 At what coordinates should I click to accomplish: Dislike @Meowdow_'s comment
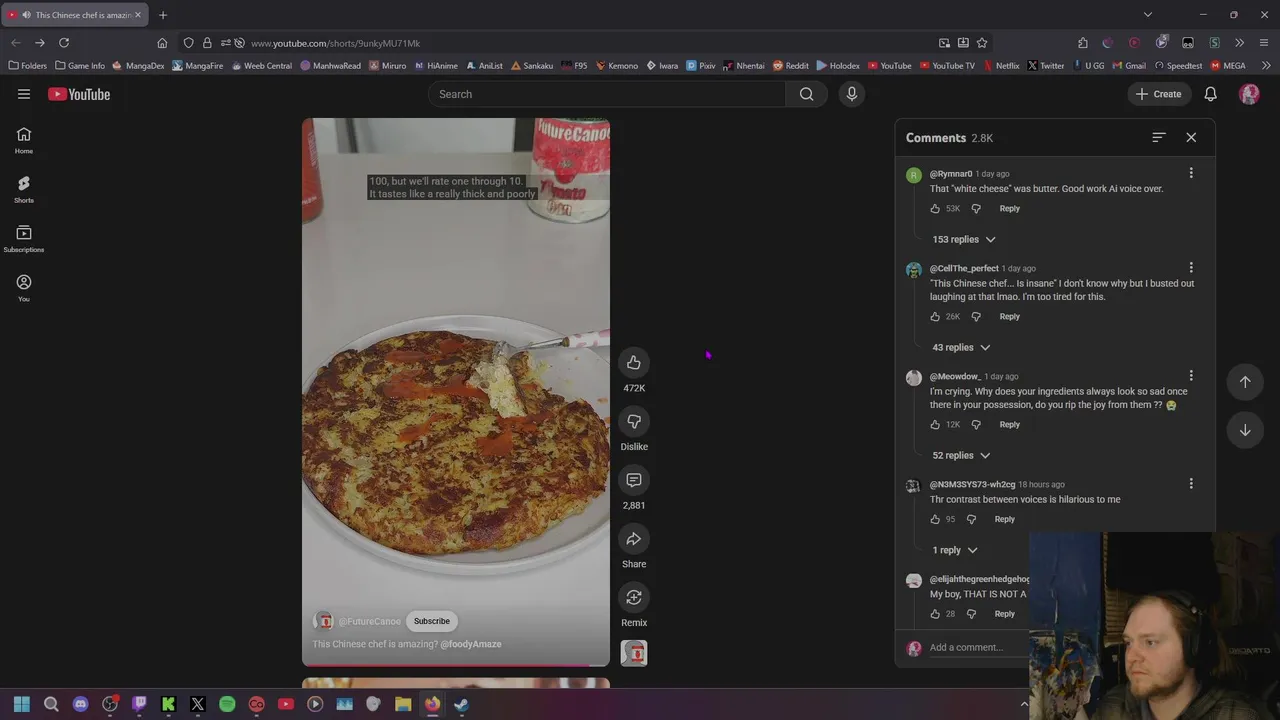(x=976, y=424)
